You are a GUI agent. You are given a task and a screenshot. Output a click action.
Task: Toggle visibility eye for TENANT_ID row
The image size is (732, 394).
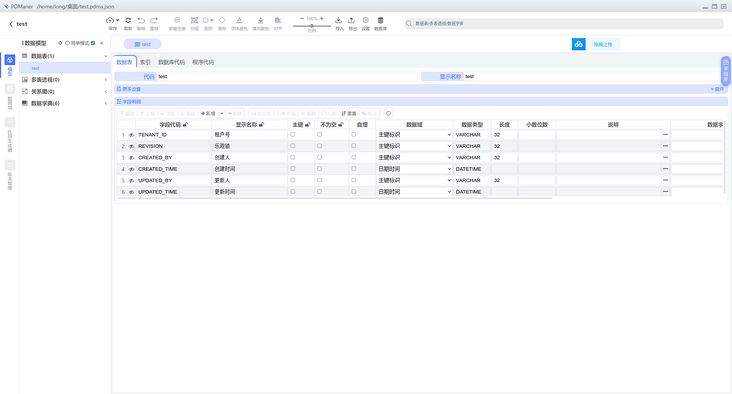pos(131,135)
